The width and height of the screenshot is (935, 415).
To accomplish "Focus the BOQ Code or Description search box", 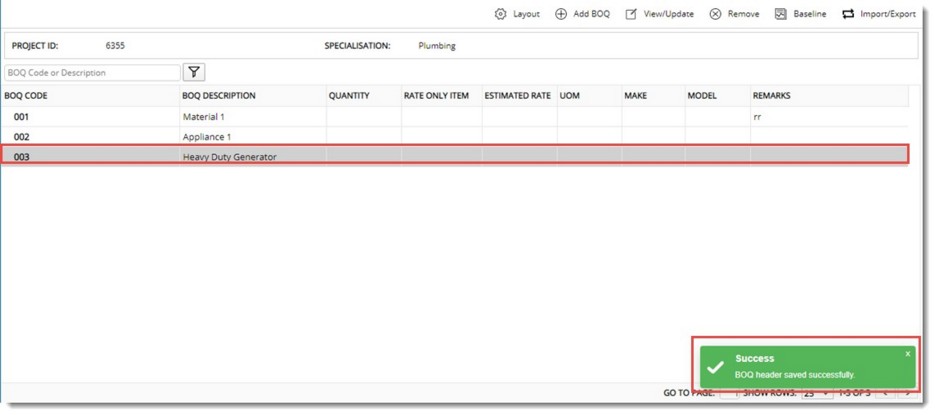I will click(x=92, y=73).
